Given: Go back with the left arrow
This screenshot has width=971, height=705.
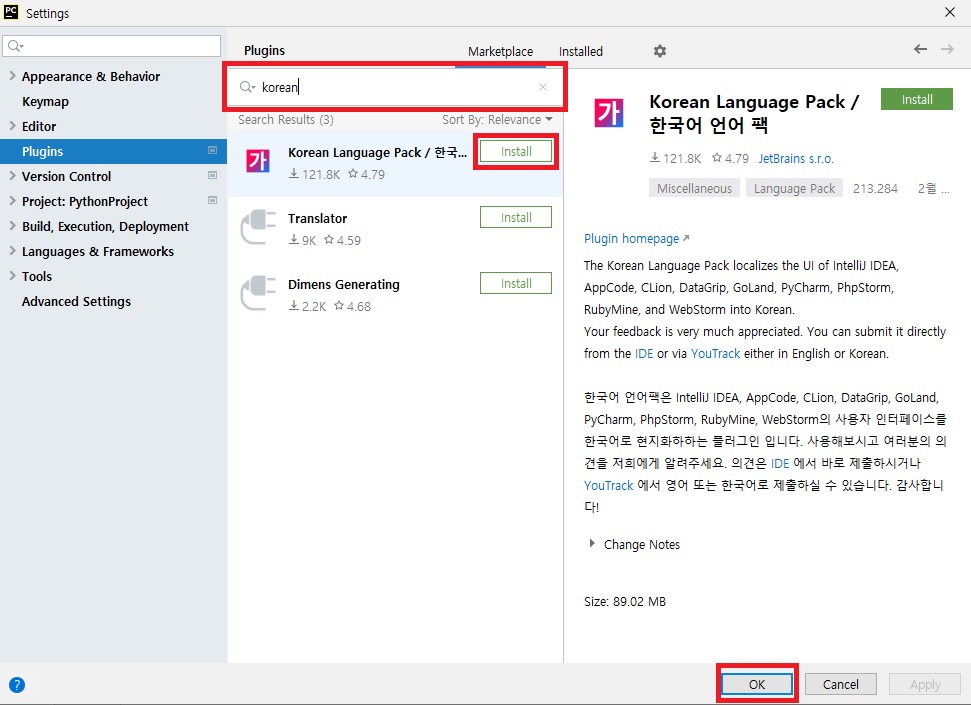Looking at the screenshot, I should [920, 49].
